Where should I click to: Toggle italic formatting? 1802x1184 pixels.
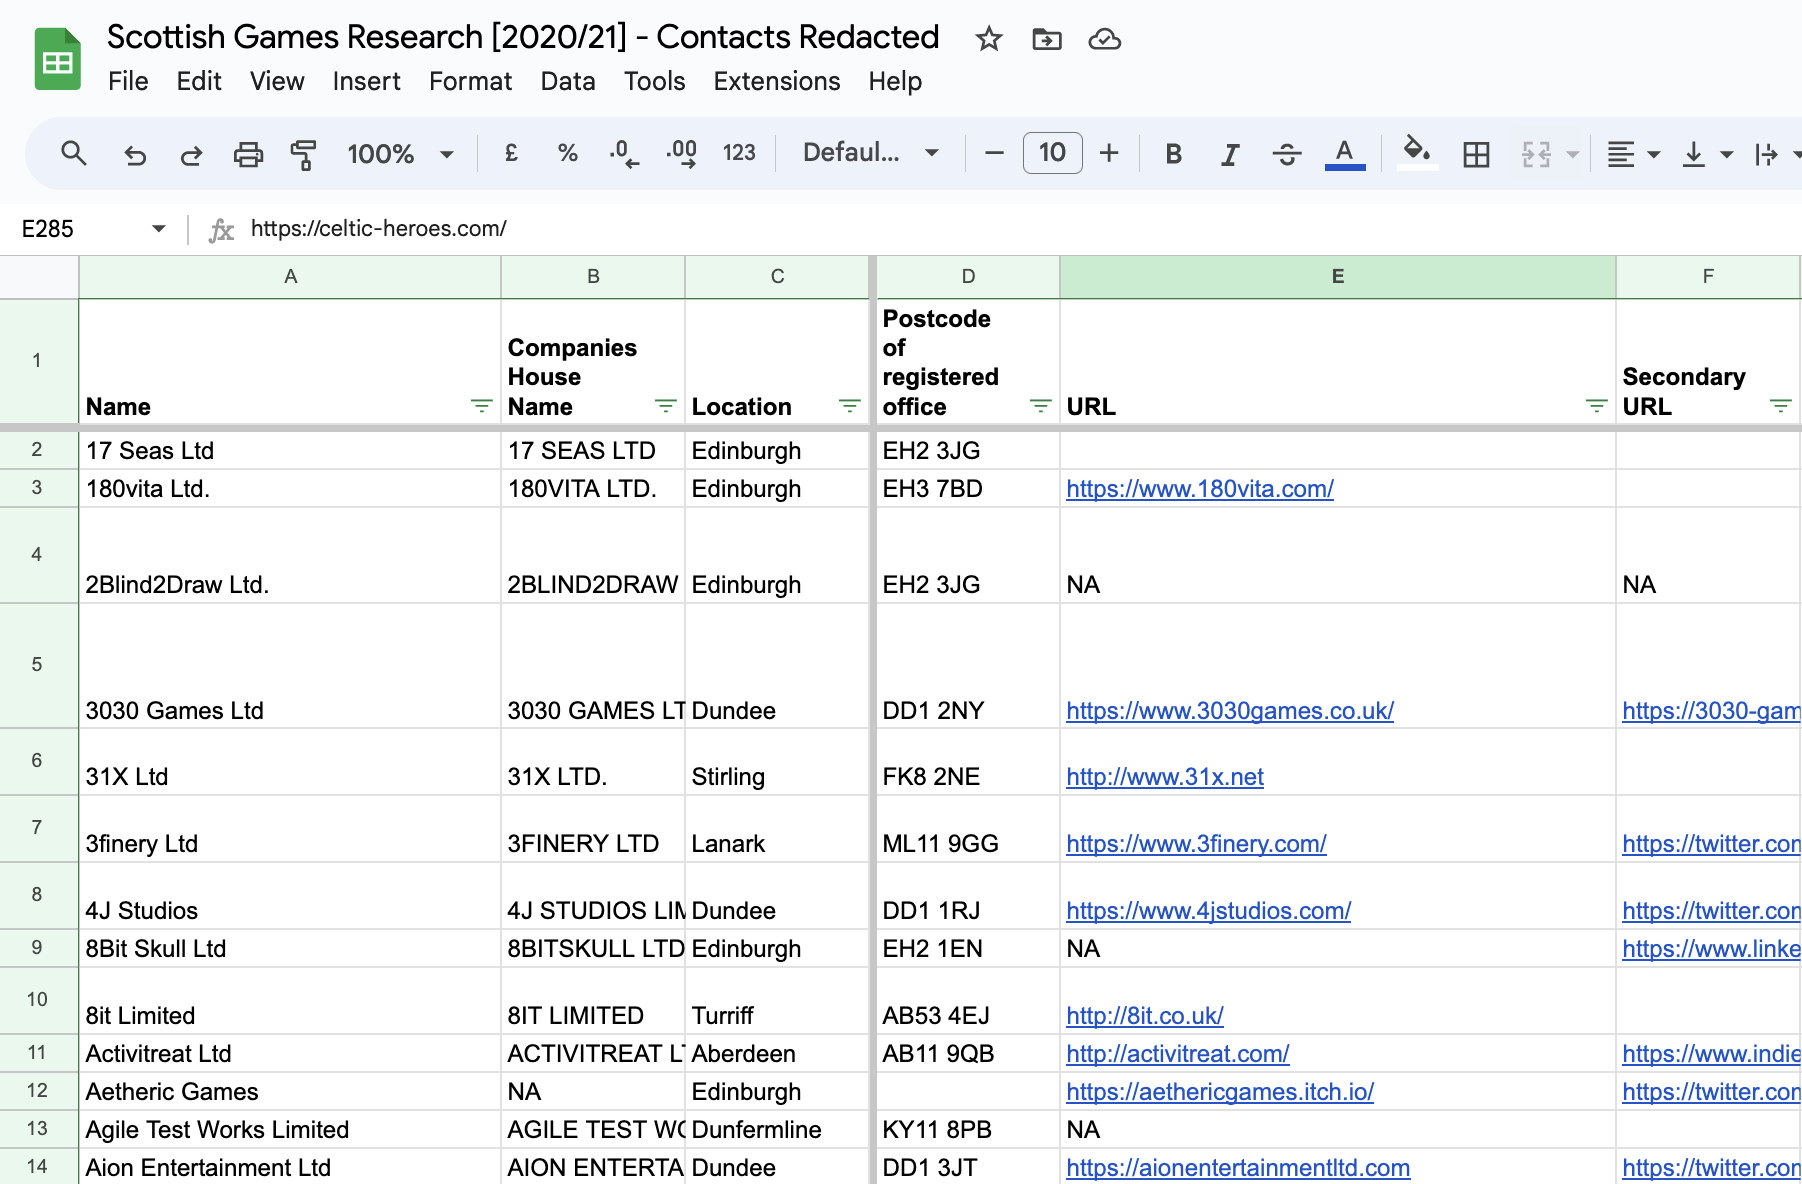(1230, 154)
